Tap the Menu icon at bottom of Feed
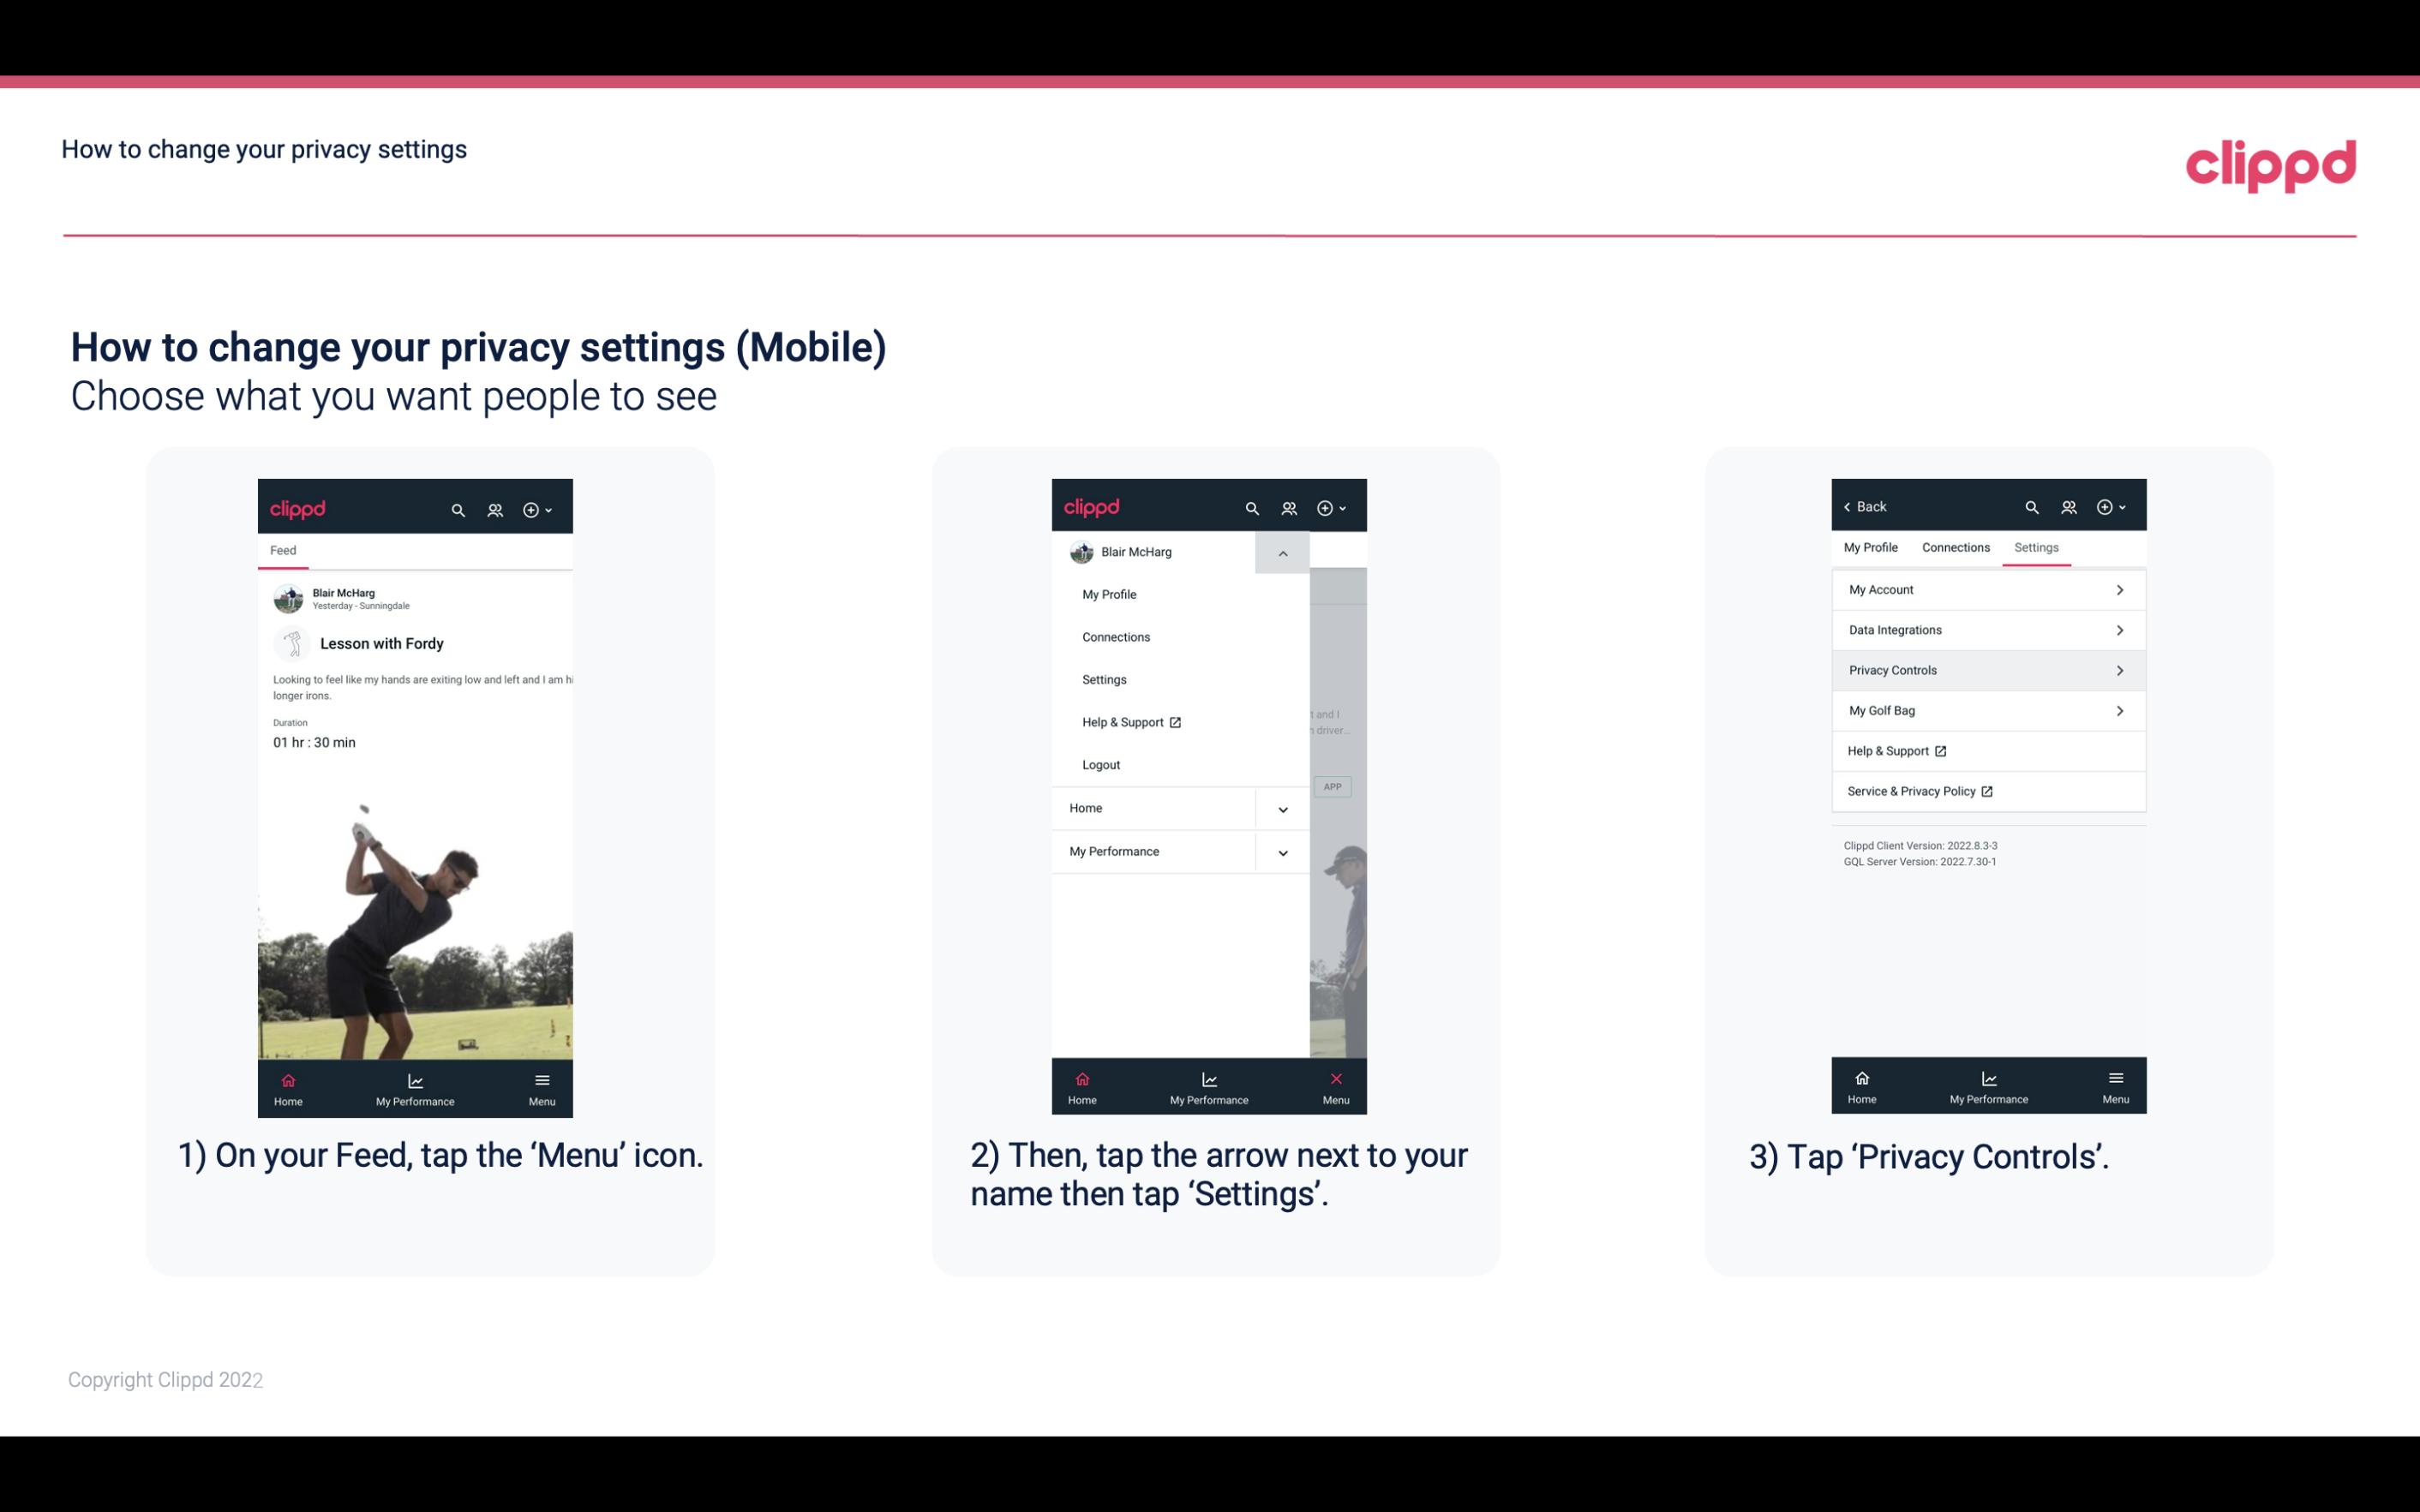2420x1512 pixels. tap(542, 1084)
